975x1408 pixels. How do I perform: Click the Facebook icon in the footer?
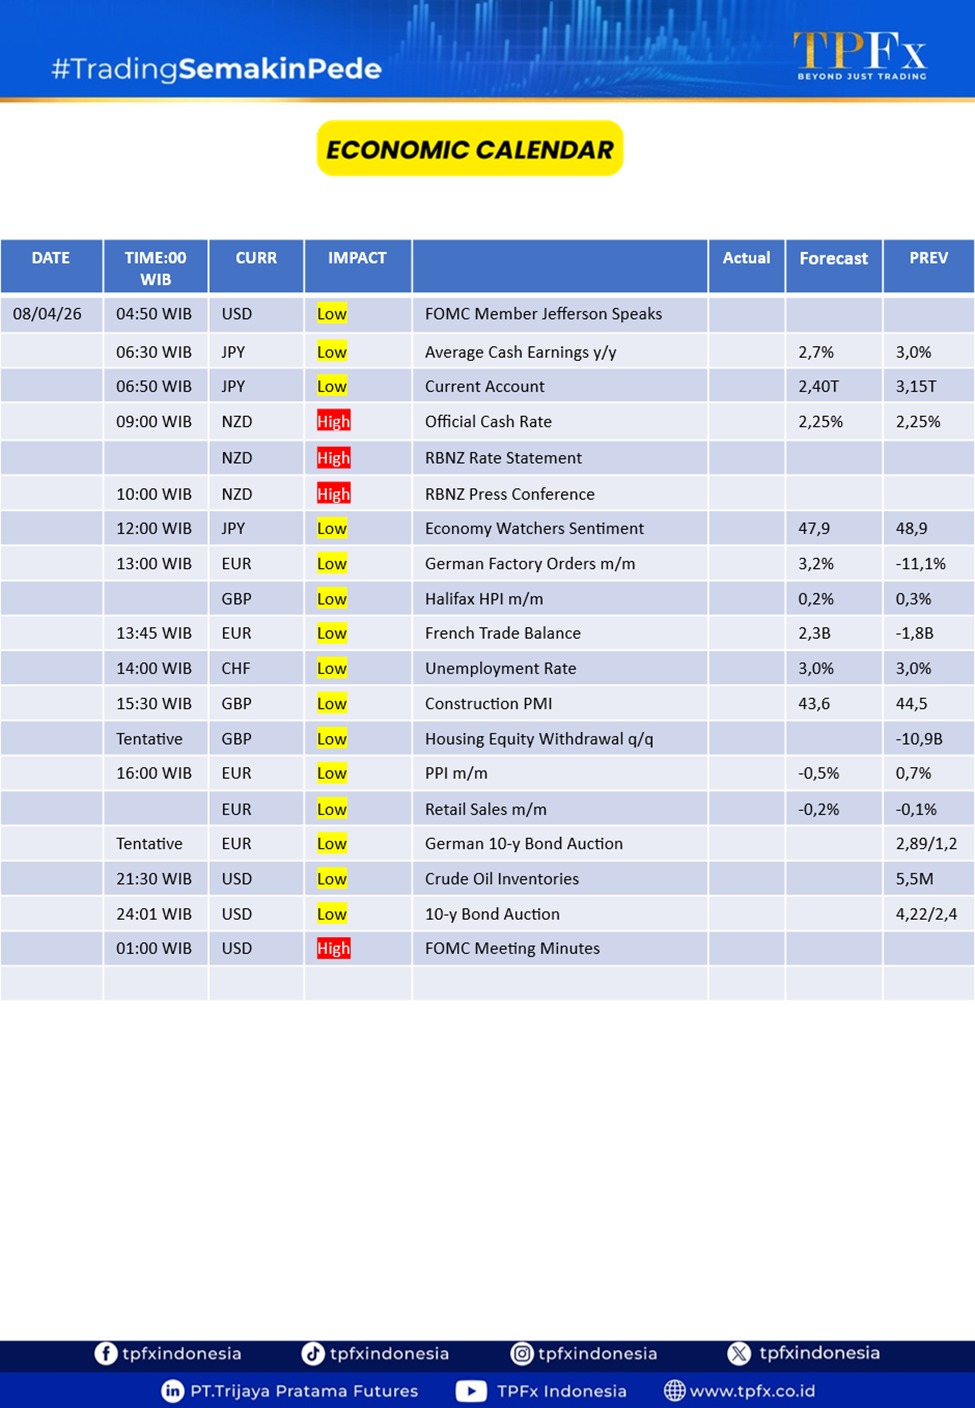pos(105,1353)
